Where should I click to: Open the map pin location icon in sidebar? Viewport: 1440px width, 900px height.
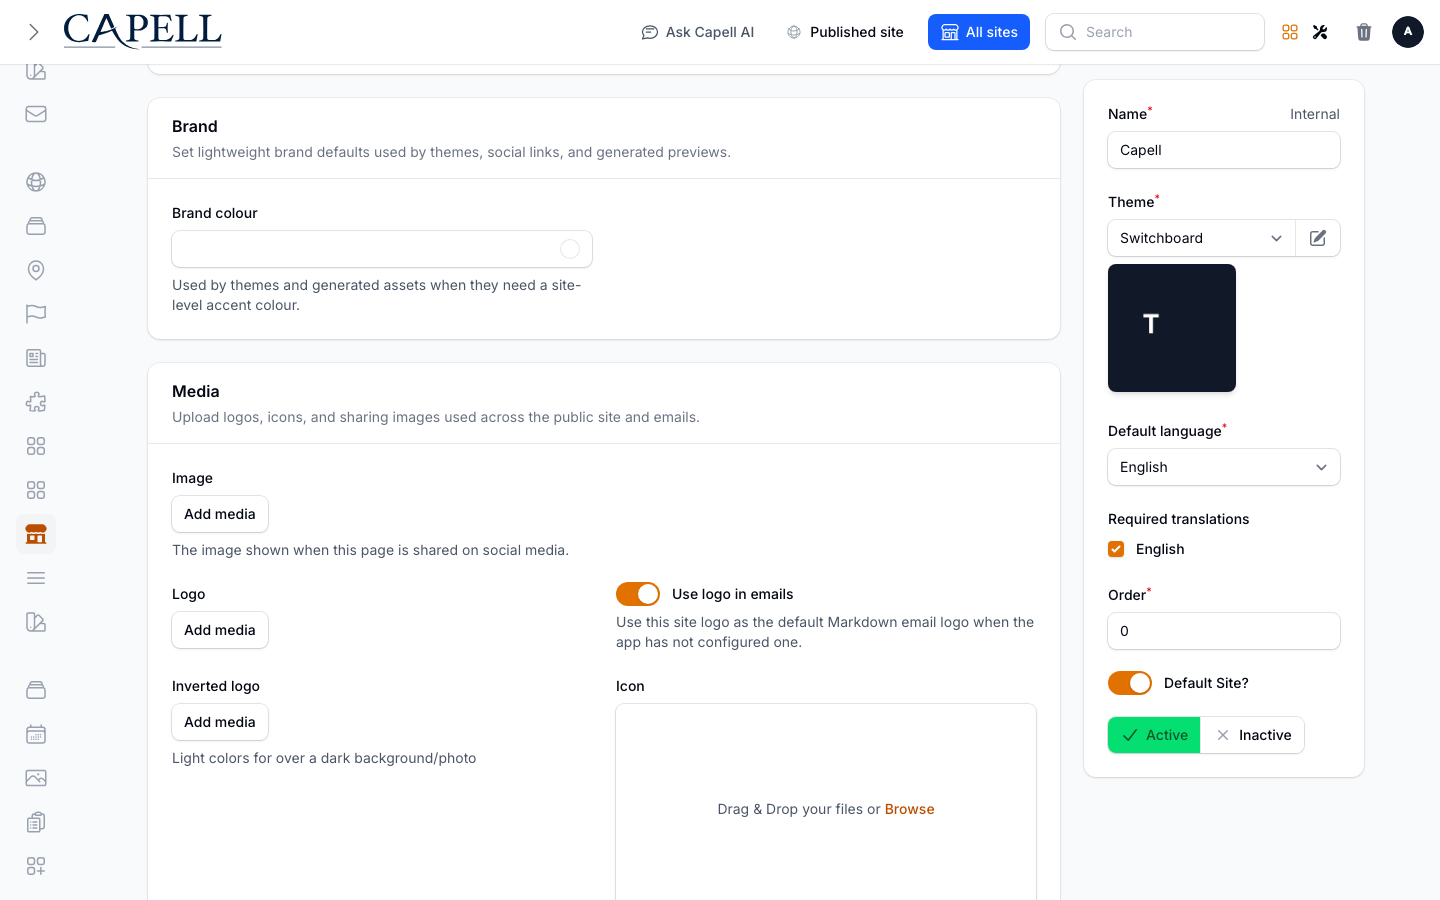[x=36, y=270]
